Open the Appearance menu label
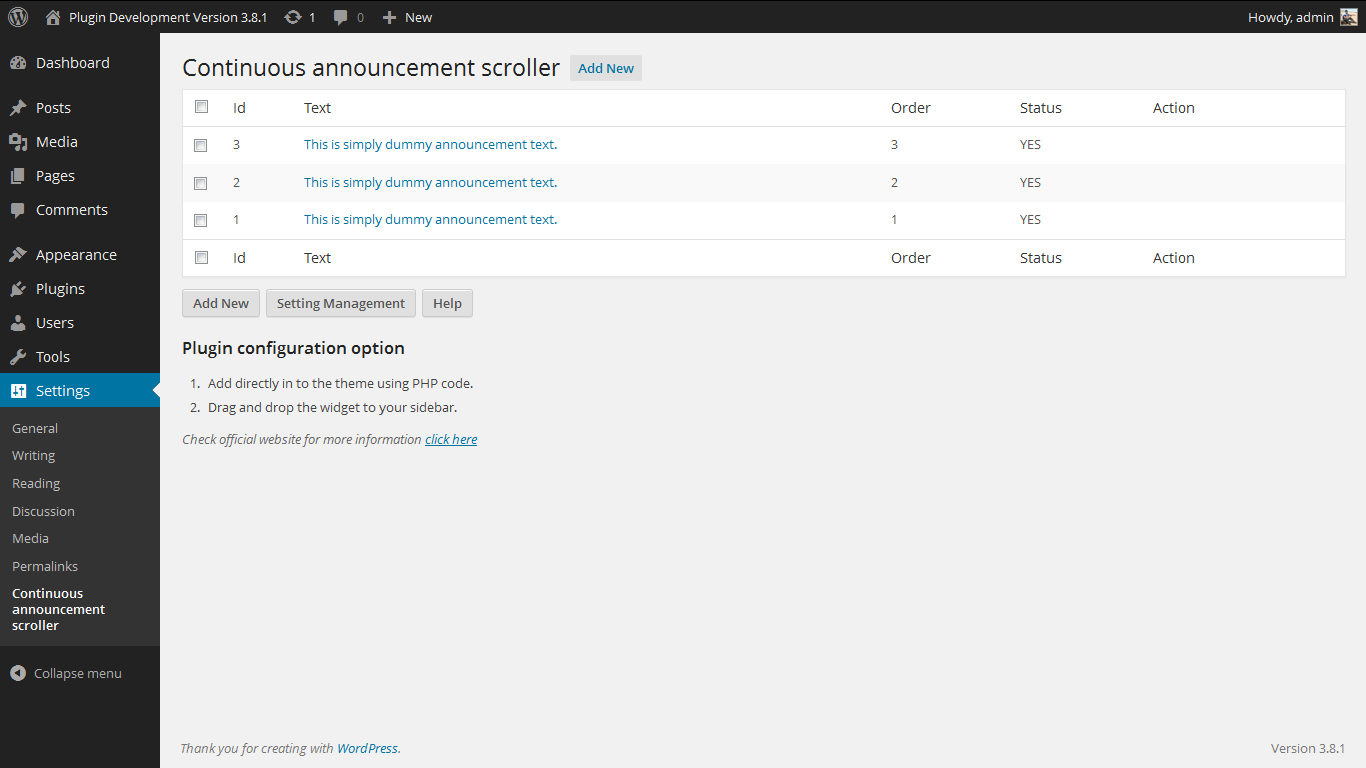This screenshot has width=1366, height=768. tap(76, 255)
